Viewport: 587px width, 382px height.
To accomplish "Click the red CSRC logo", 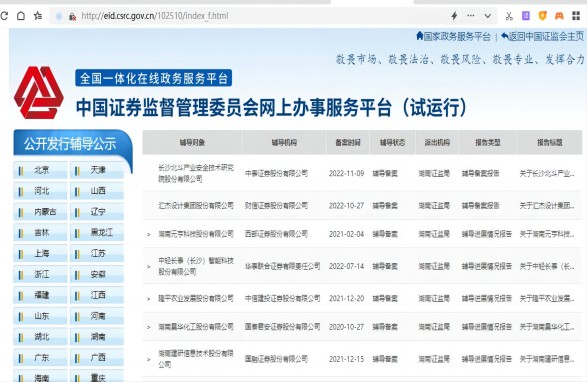I will pyautogui.click(x=39, y=93).
